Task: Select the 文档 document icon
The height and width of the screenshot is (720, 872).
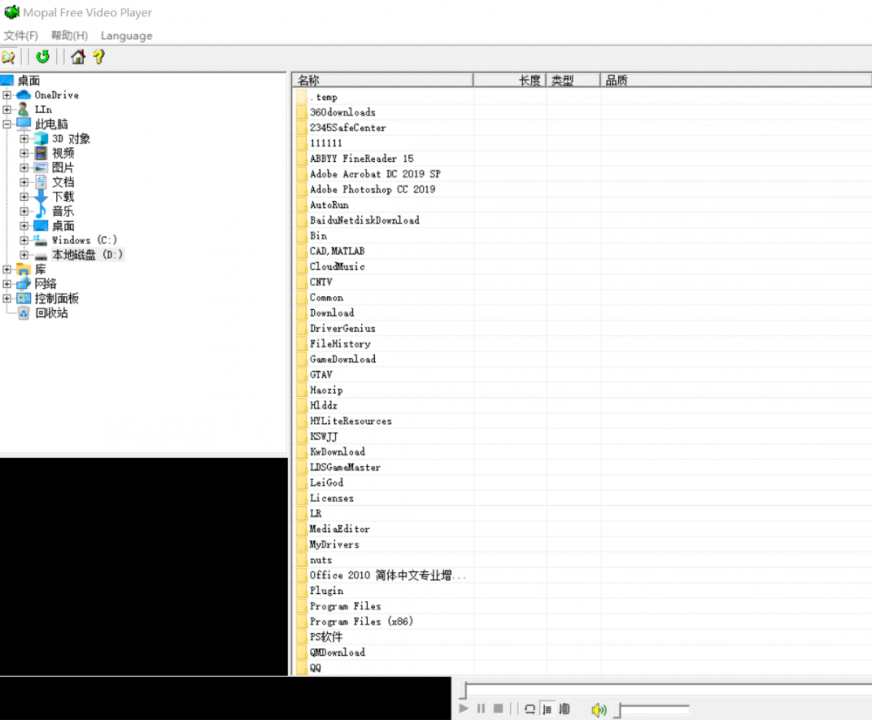Action: [41, 182]
